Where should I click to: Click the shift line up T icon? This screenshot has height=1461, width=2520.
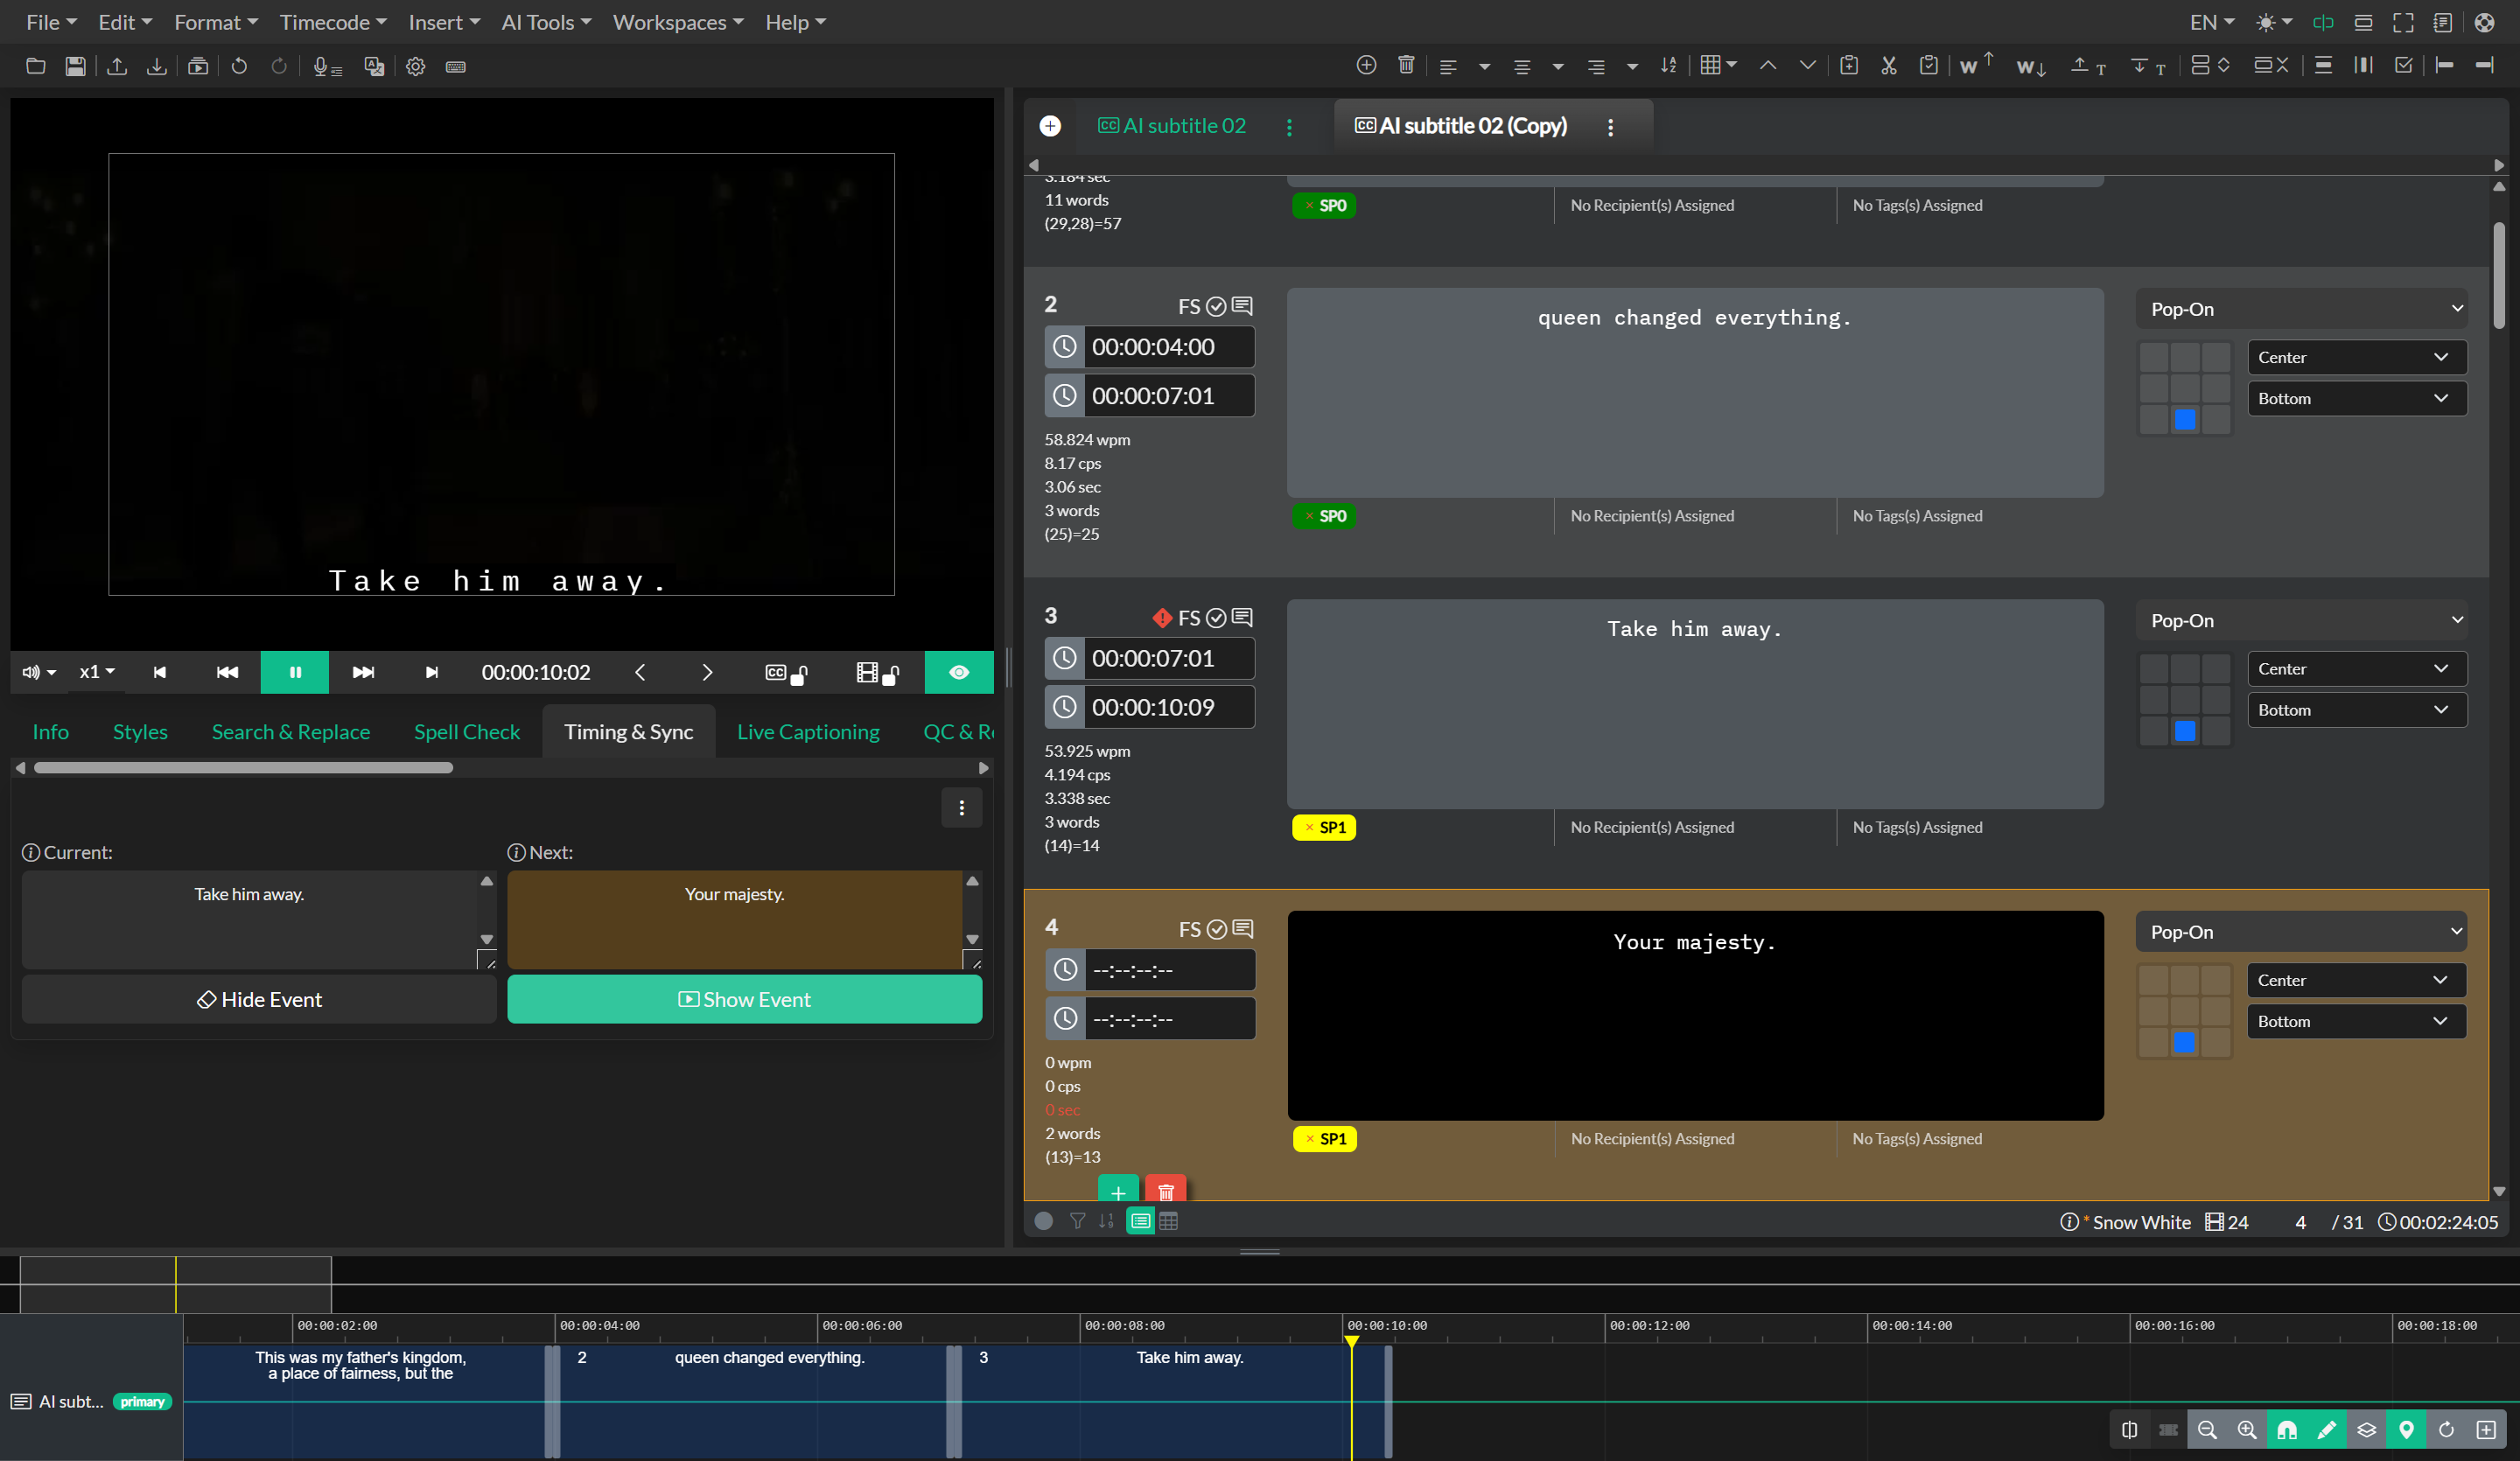(x=2088, y=65)
